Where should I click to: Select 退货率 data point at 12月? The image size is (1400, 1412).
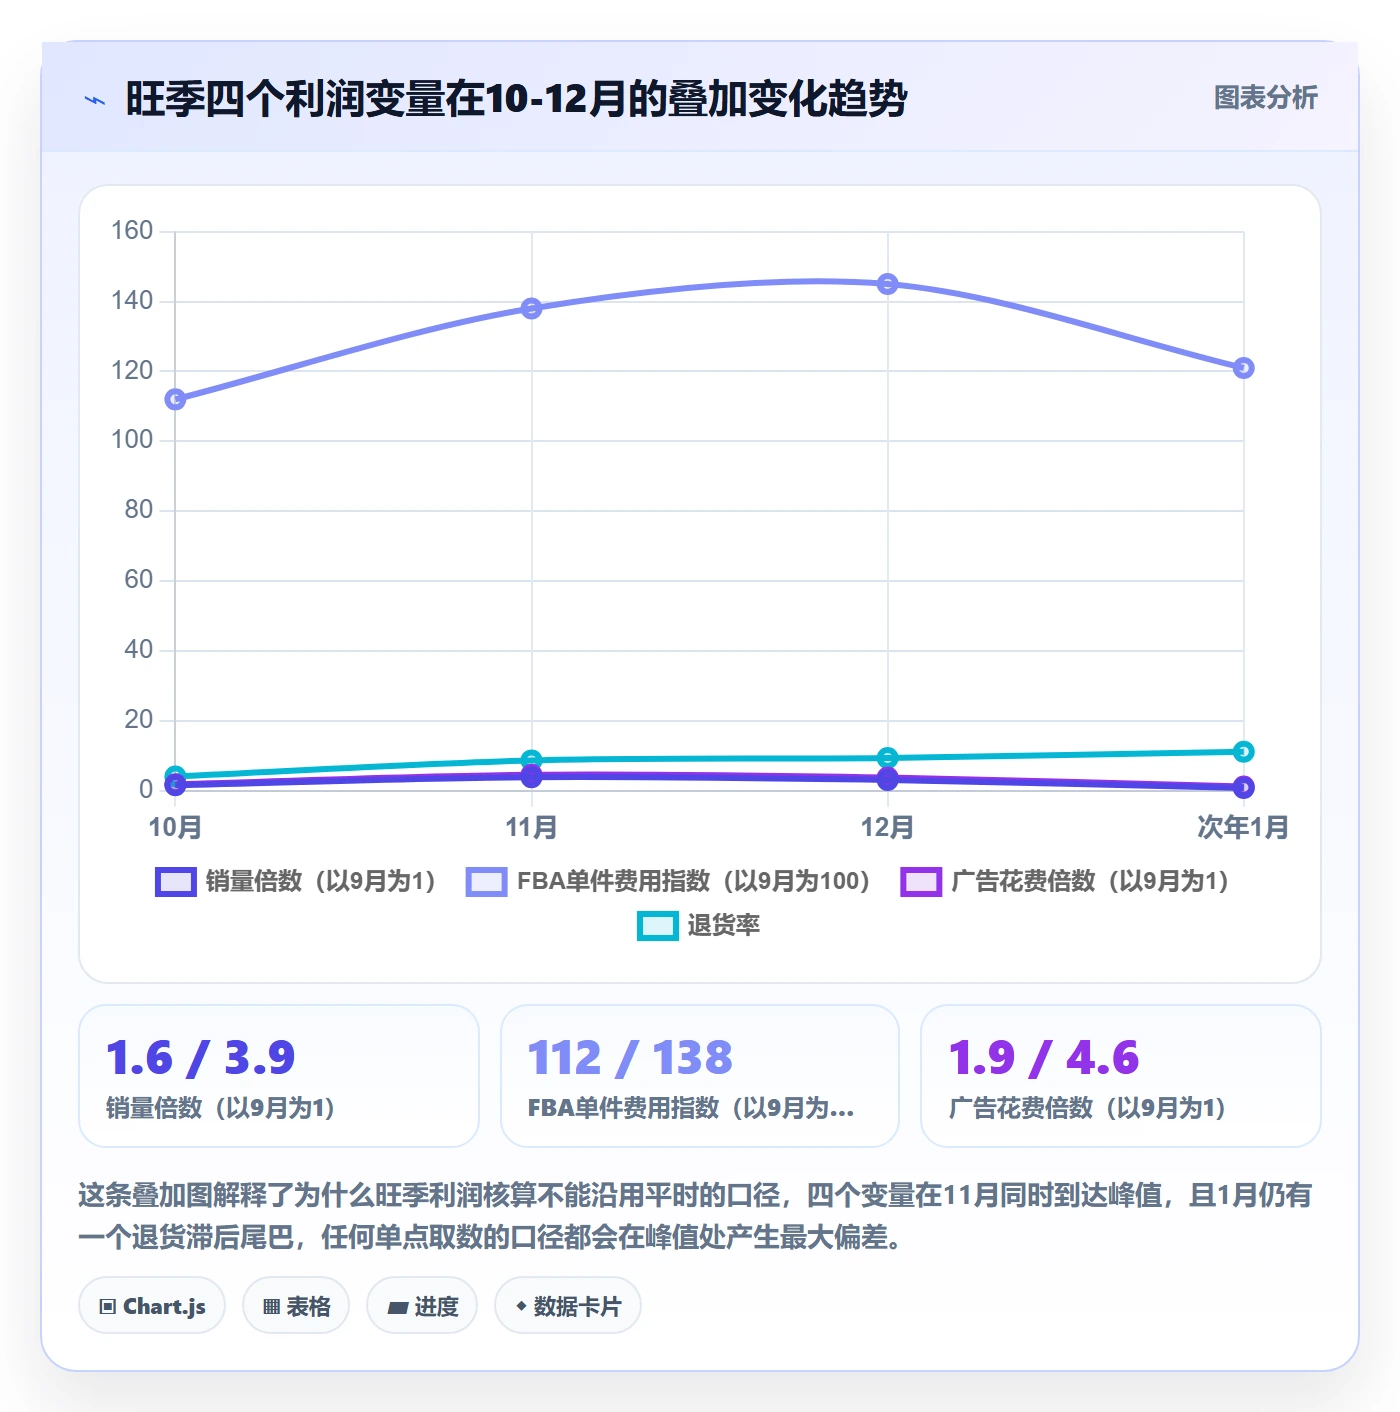click(888, 757)
